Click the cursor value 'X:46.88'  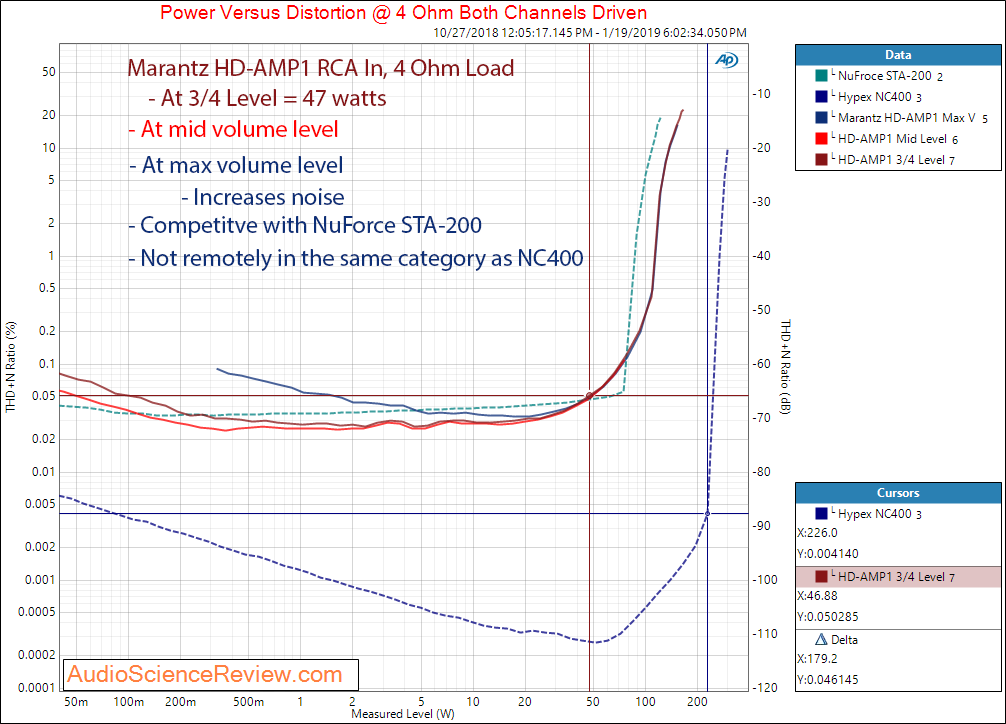[x=817, y=596]
